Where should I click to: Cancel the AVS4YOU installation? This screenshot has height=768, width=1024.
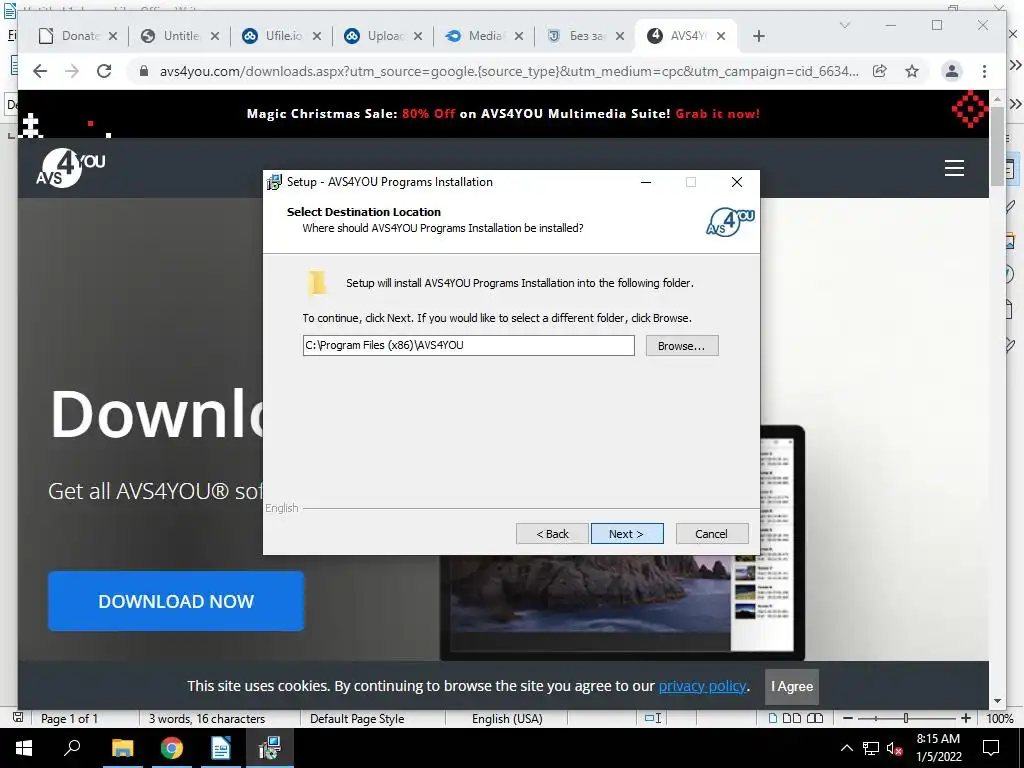click(712, 534)
